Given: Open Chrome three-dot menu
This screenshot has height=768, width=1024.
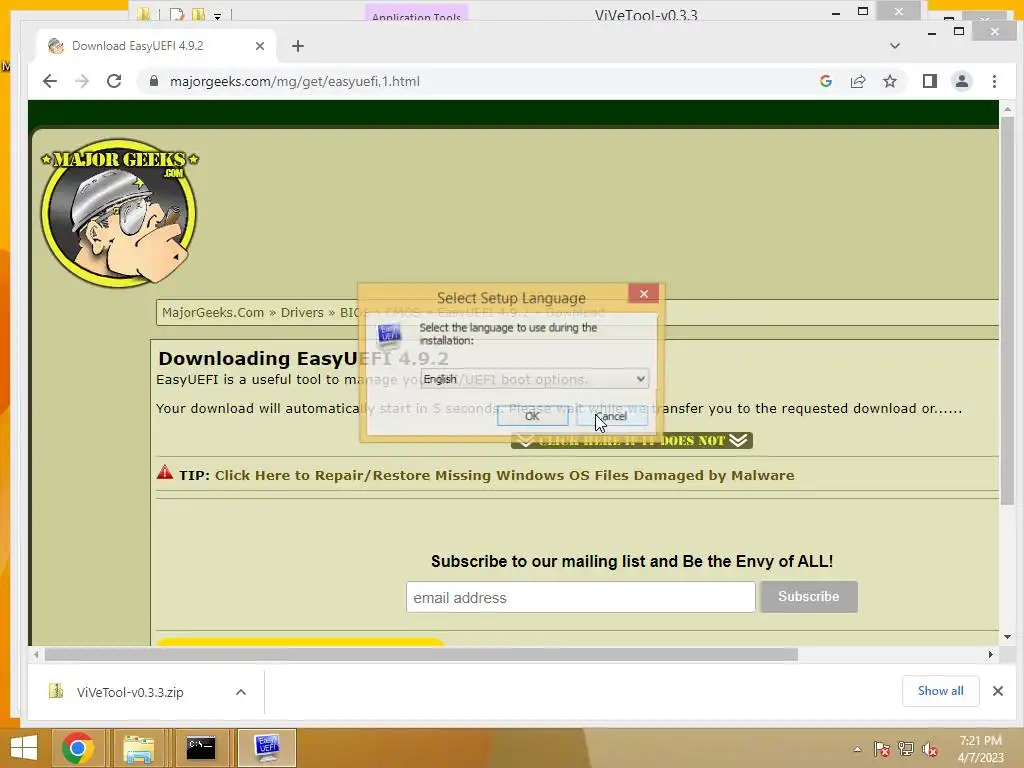Looking at the screenshot, I should pos(994,81).
